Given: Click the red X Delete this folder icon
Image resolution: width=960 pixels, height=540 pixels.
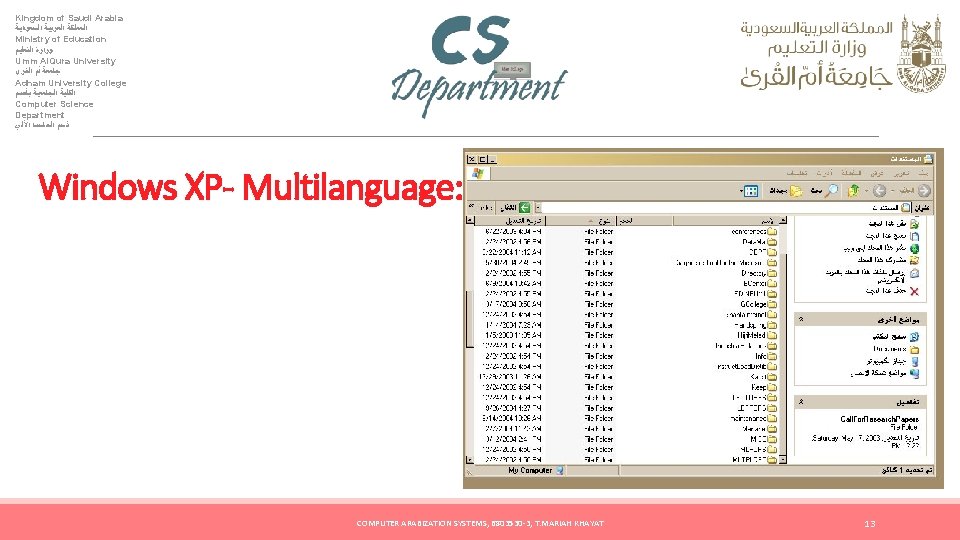Looking at the screenshot, I should tap(914, 291).
